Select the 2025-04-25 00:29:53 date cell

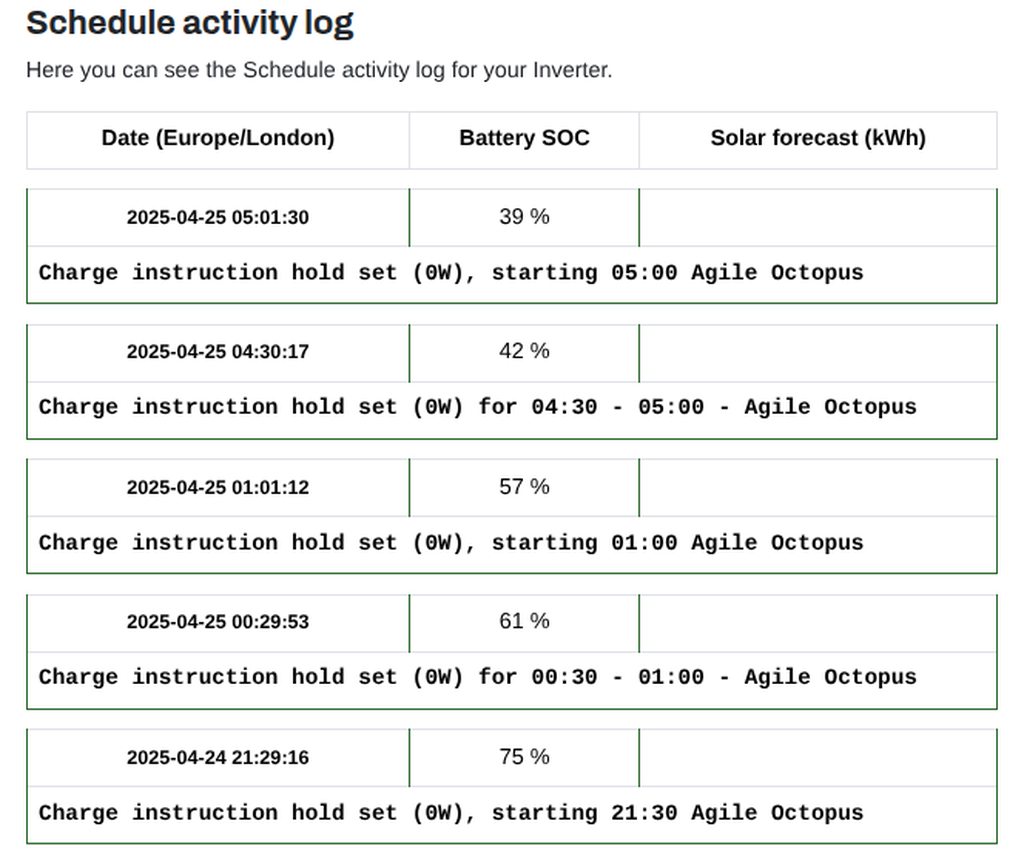point(218,622)
